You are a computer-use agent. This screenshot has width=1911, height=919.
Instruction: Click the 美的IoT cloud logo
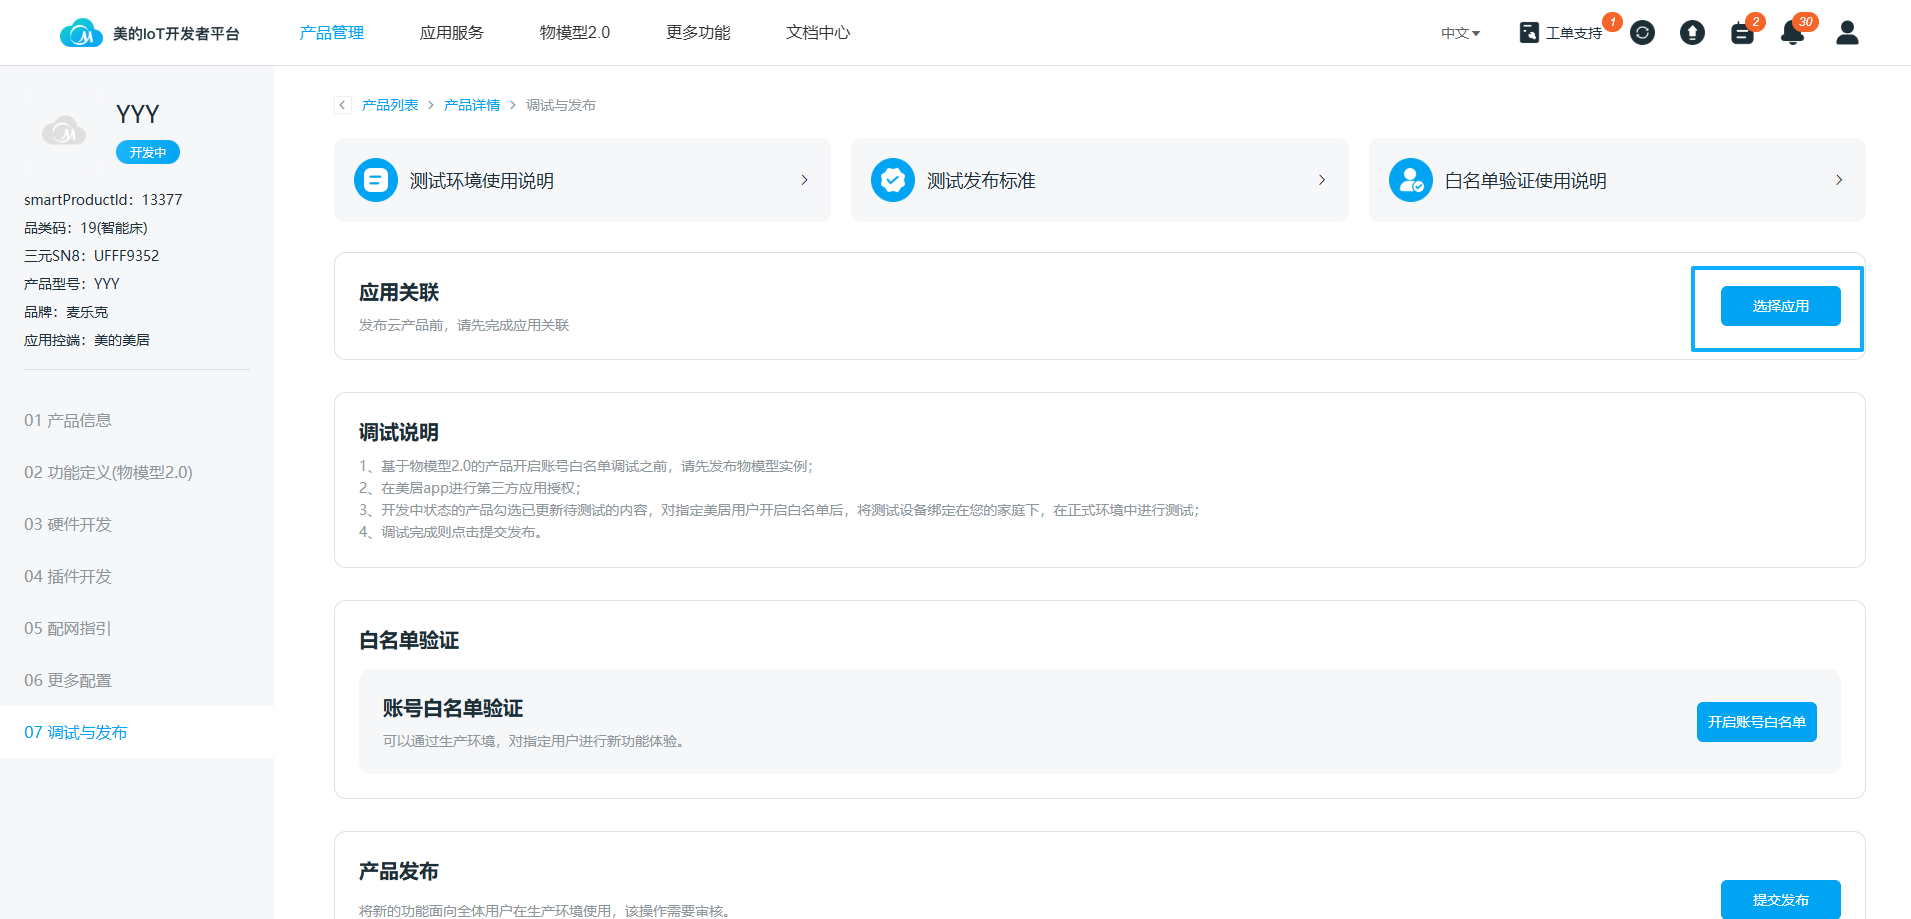click(x=81, y=34)
